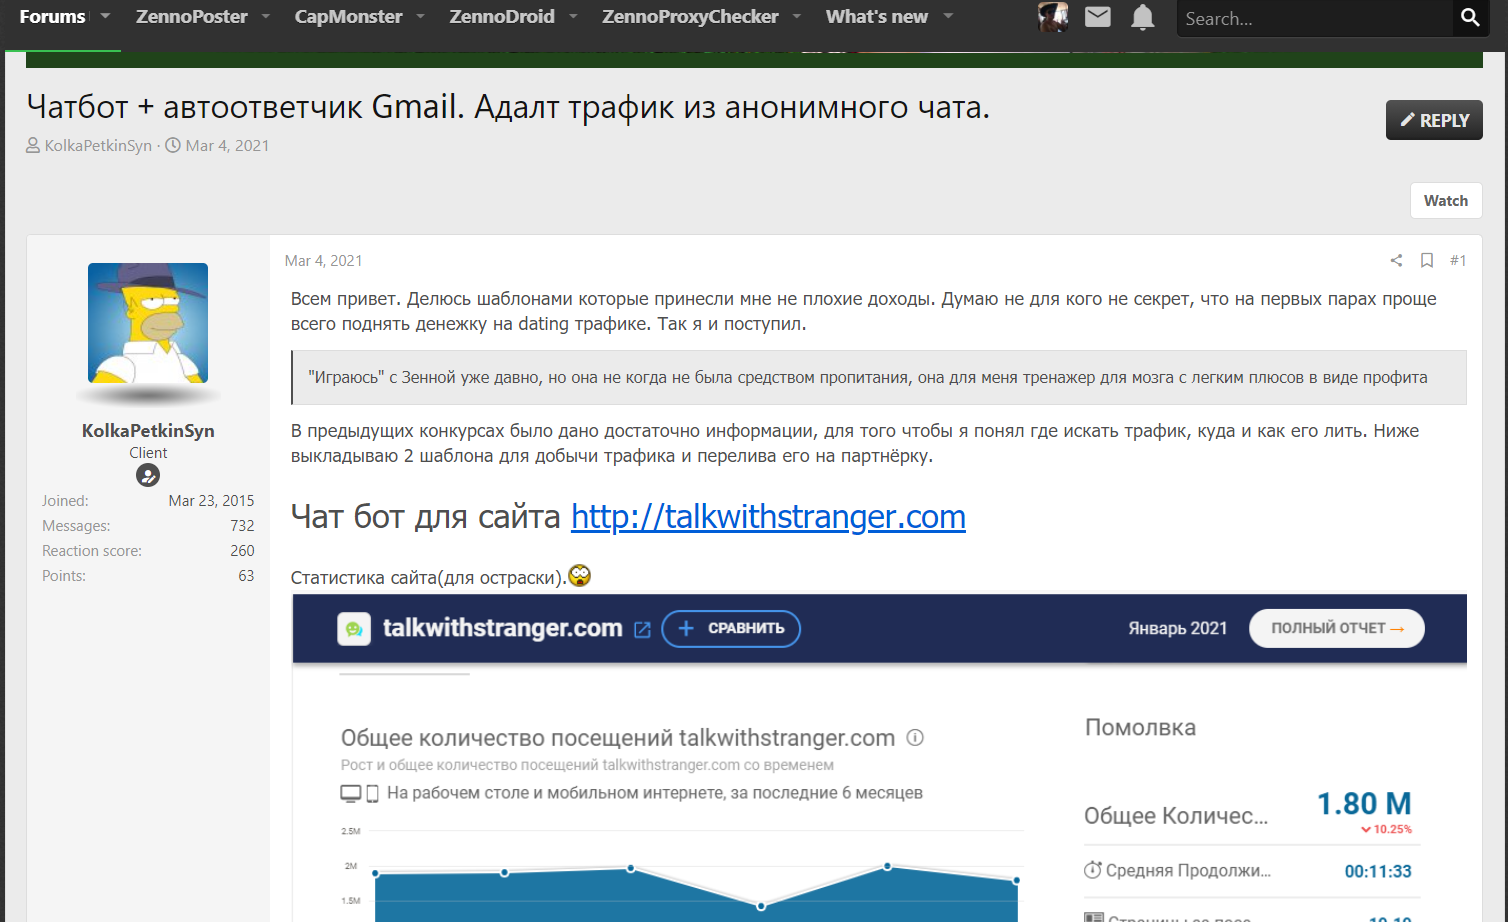
Task: Open KolkaPetkinSyn author link under the title
Action: click(98, 146)
